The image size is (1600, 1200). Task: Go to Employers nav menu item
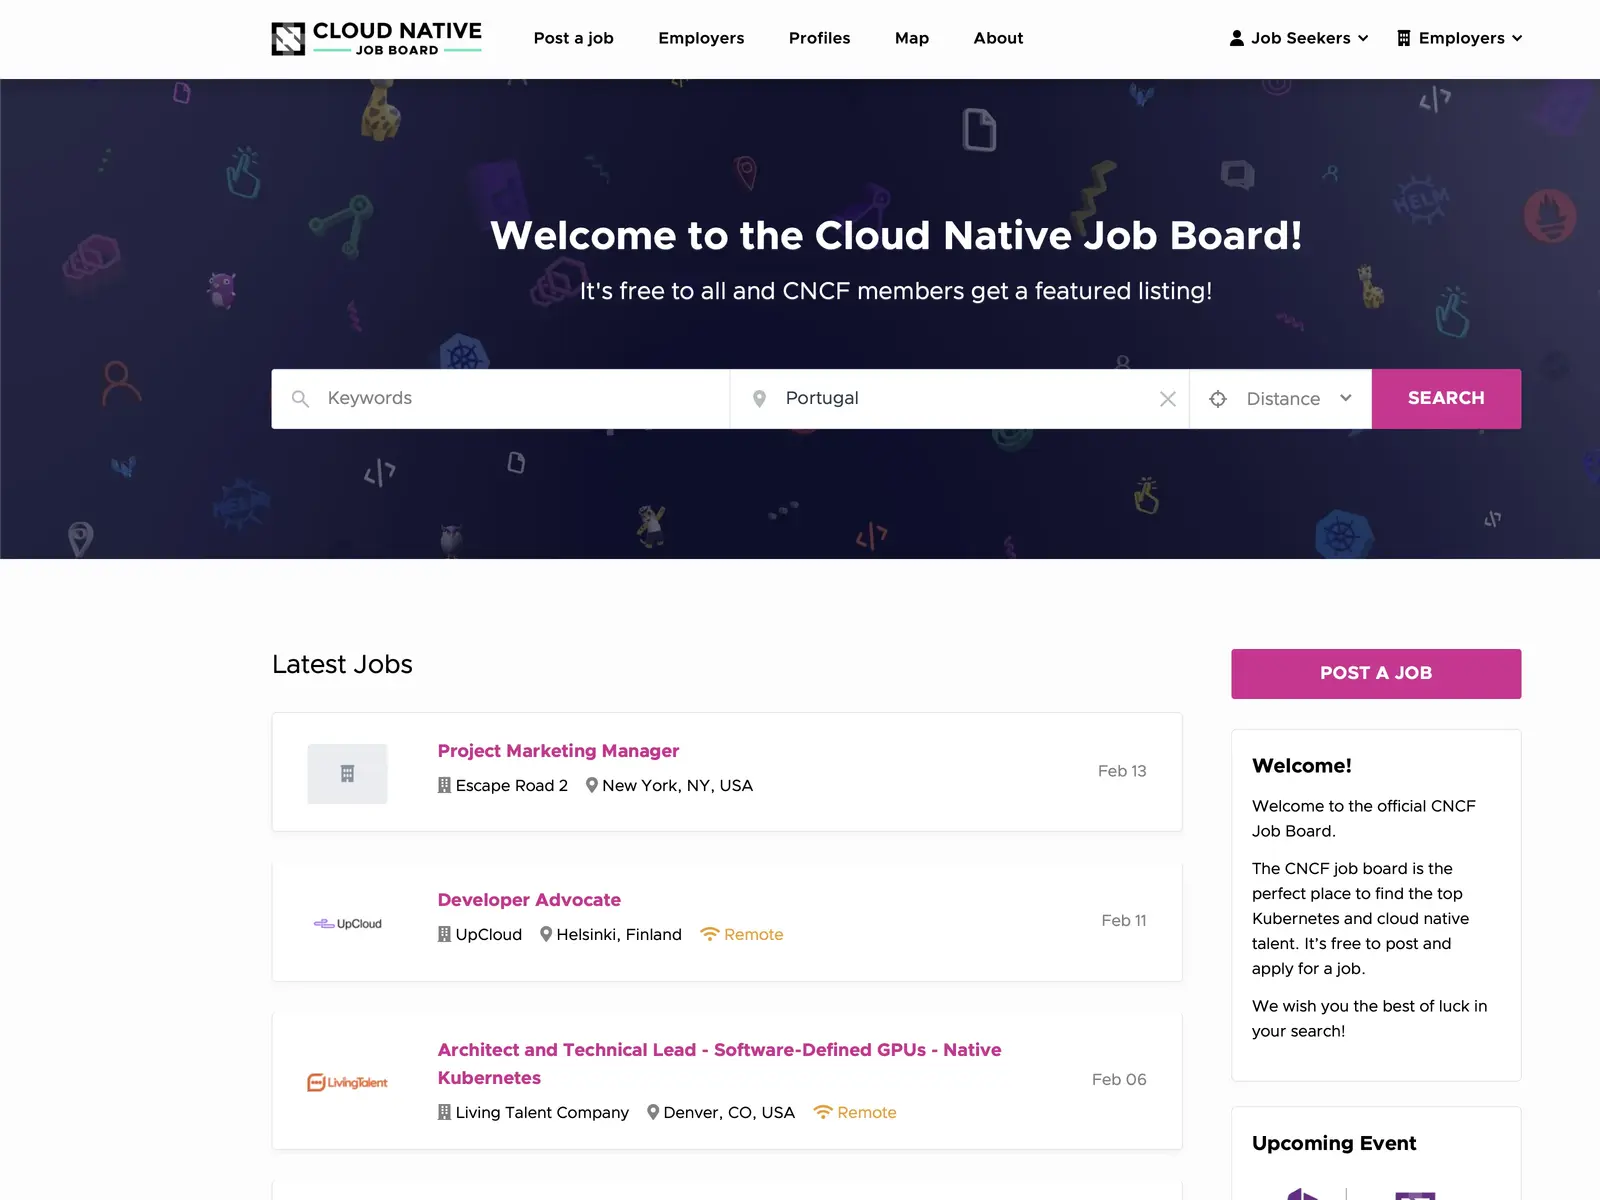[701, 38]
